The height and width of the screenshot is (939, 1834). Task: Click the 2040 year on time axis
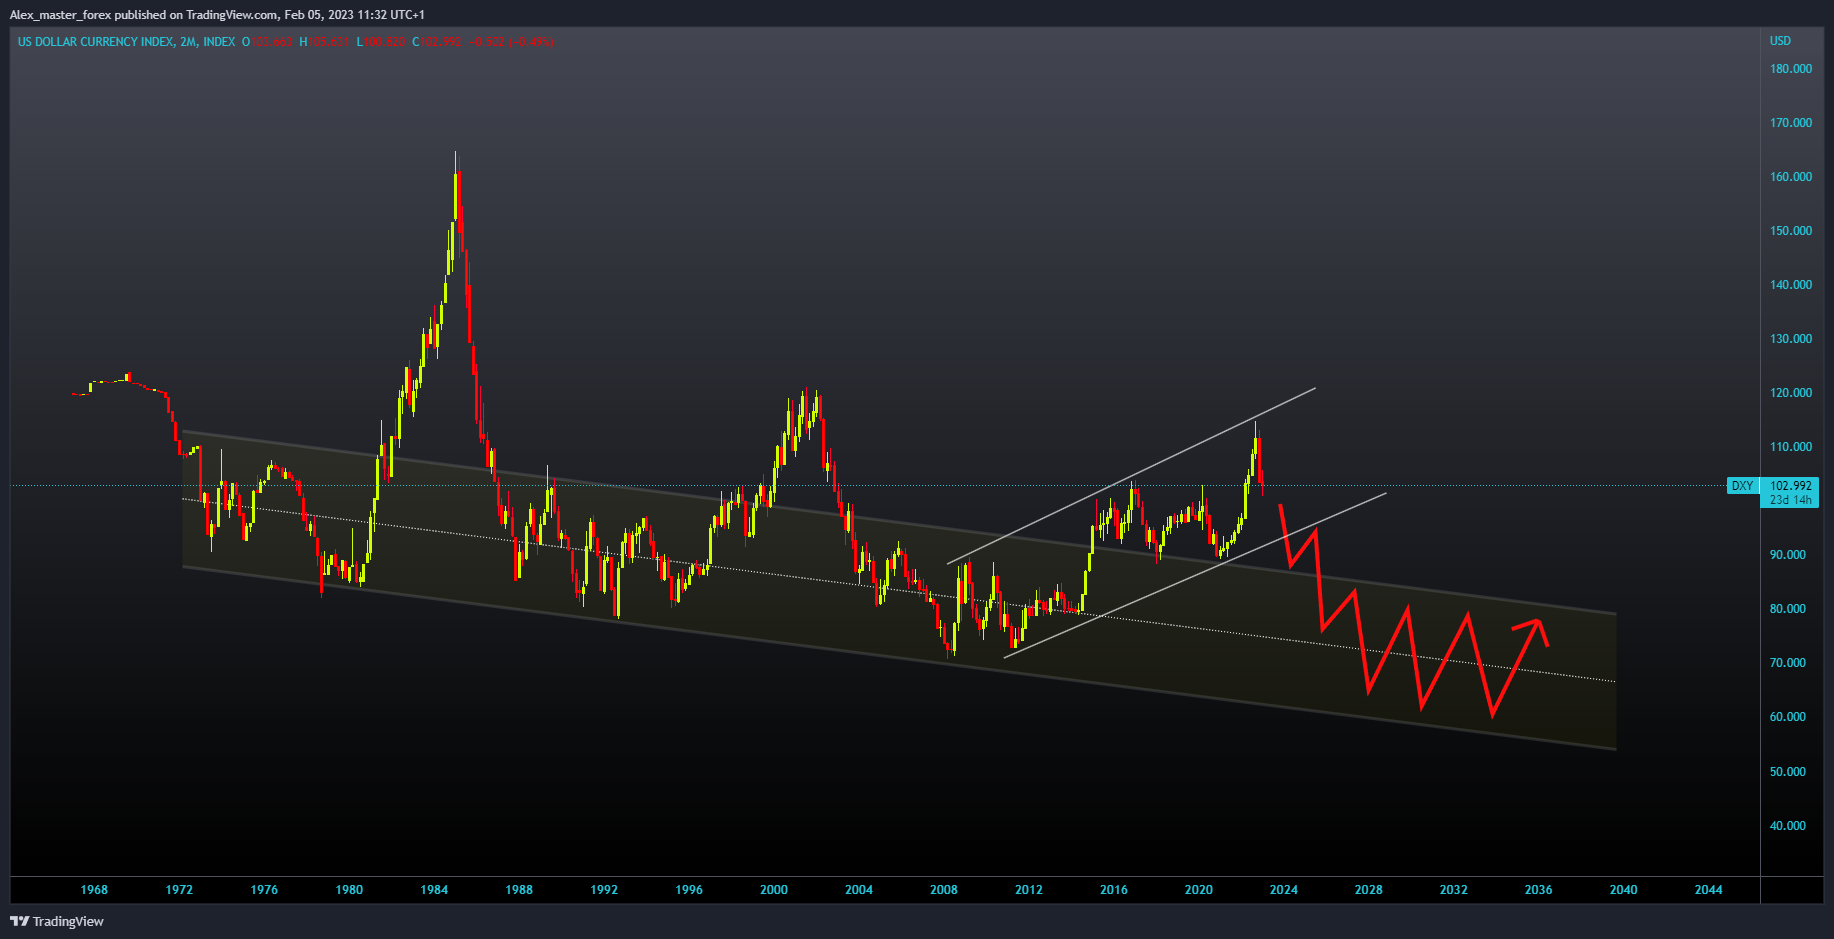1624,890
